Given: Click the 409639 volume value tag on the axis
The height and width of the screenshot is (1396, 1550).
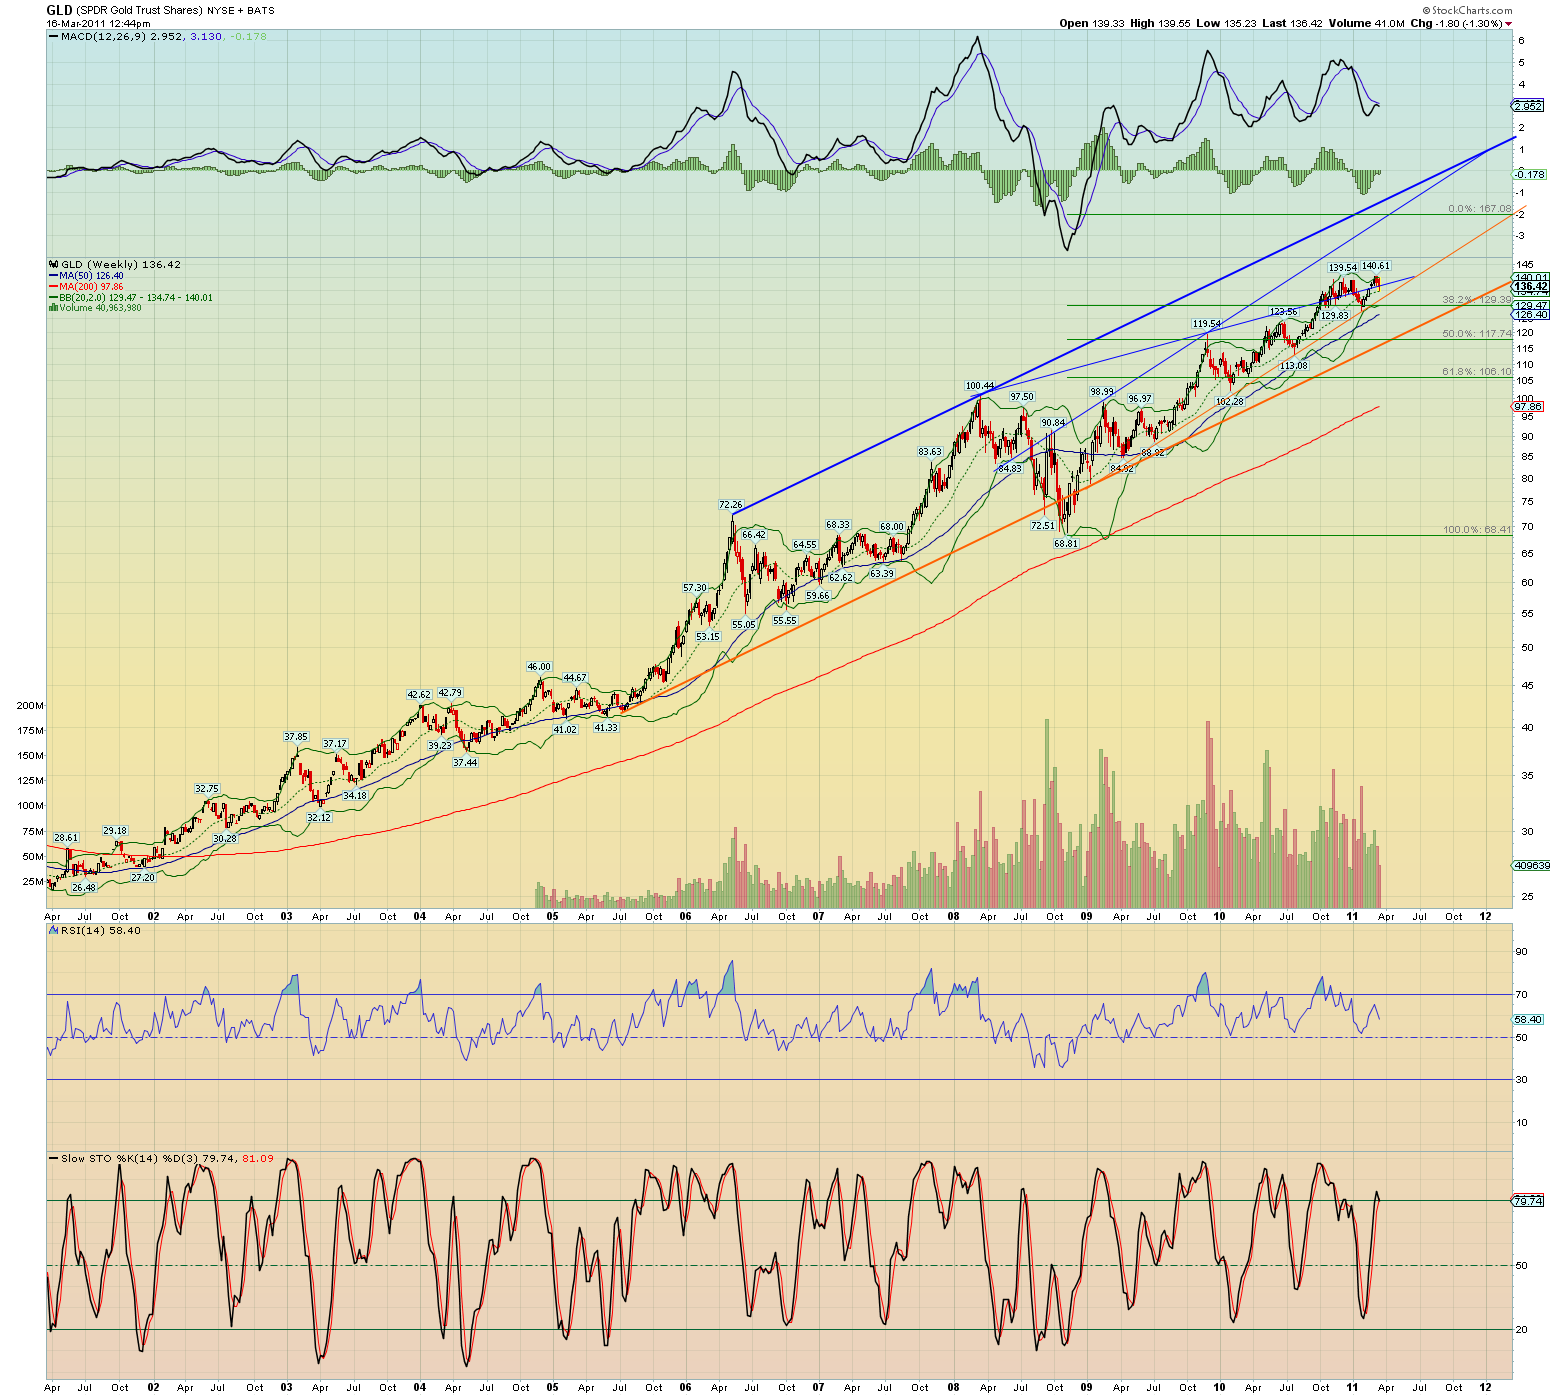Looking at the screenshot, I should tap(1532, 866).
